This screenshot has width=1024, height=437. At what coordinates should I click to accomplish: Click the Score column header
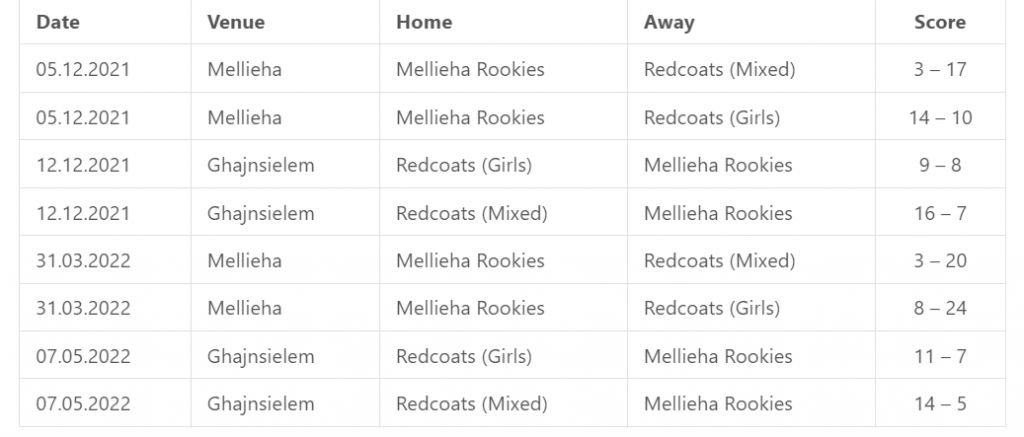point(940,22)
